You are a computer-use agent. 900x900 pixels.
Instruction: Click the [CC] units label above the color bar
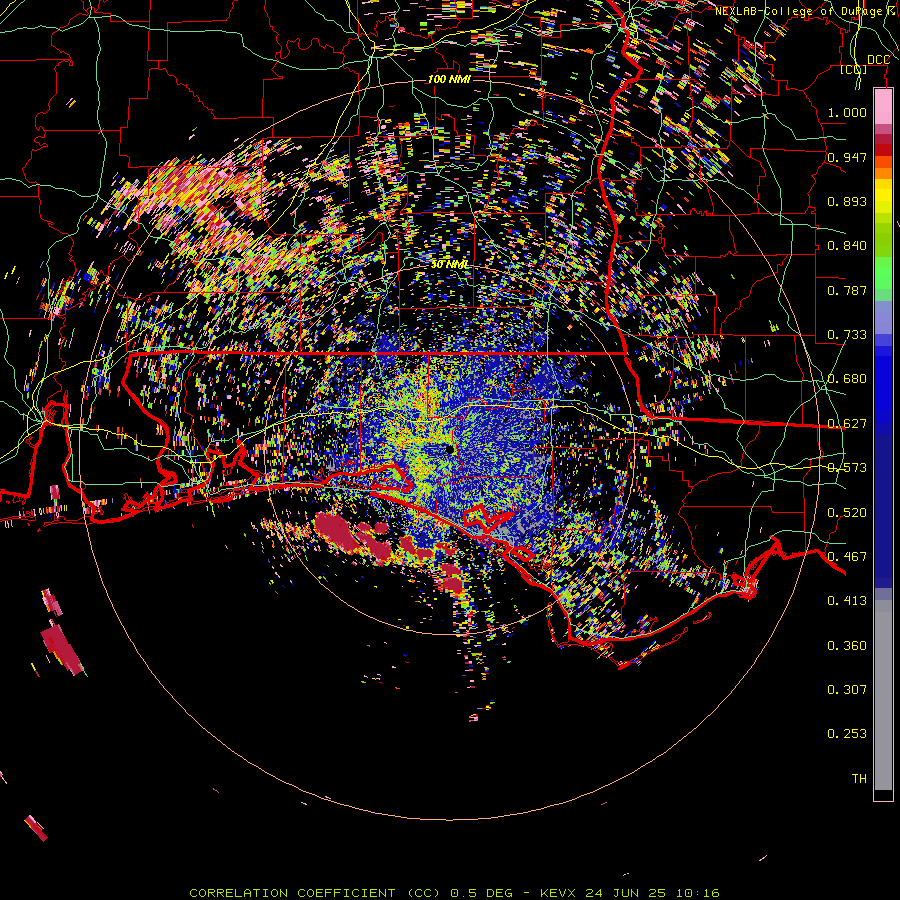tap(854, 70)
